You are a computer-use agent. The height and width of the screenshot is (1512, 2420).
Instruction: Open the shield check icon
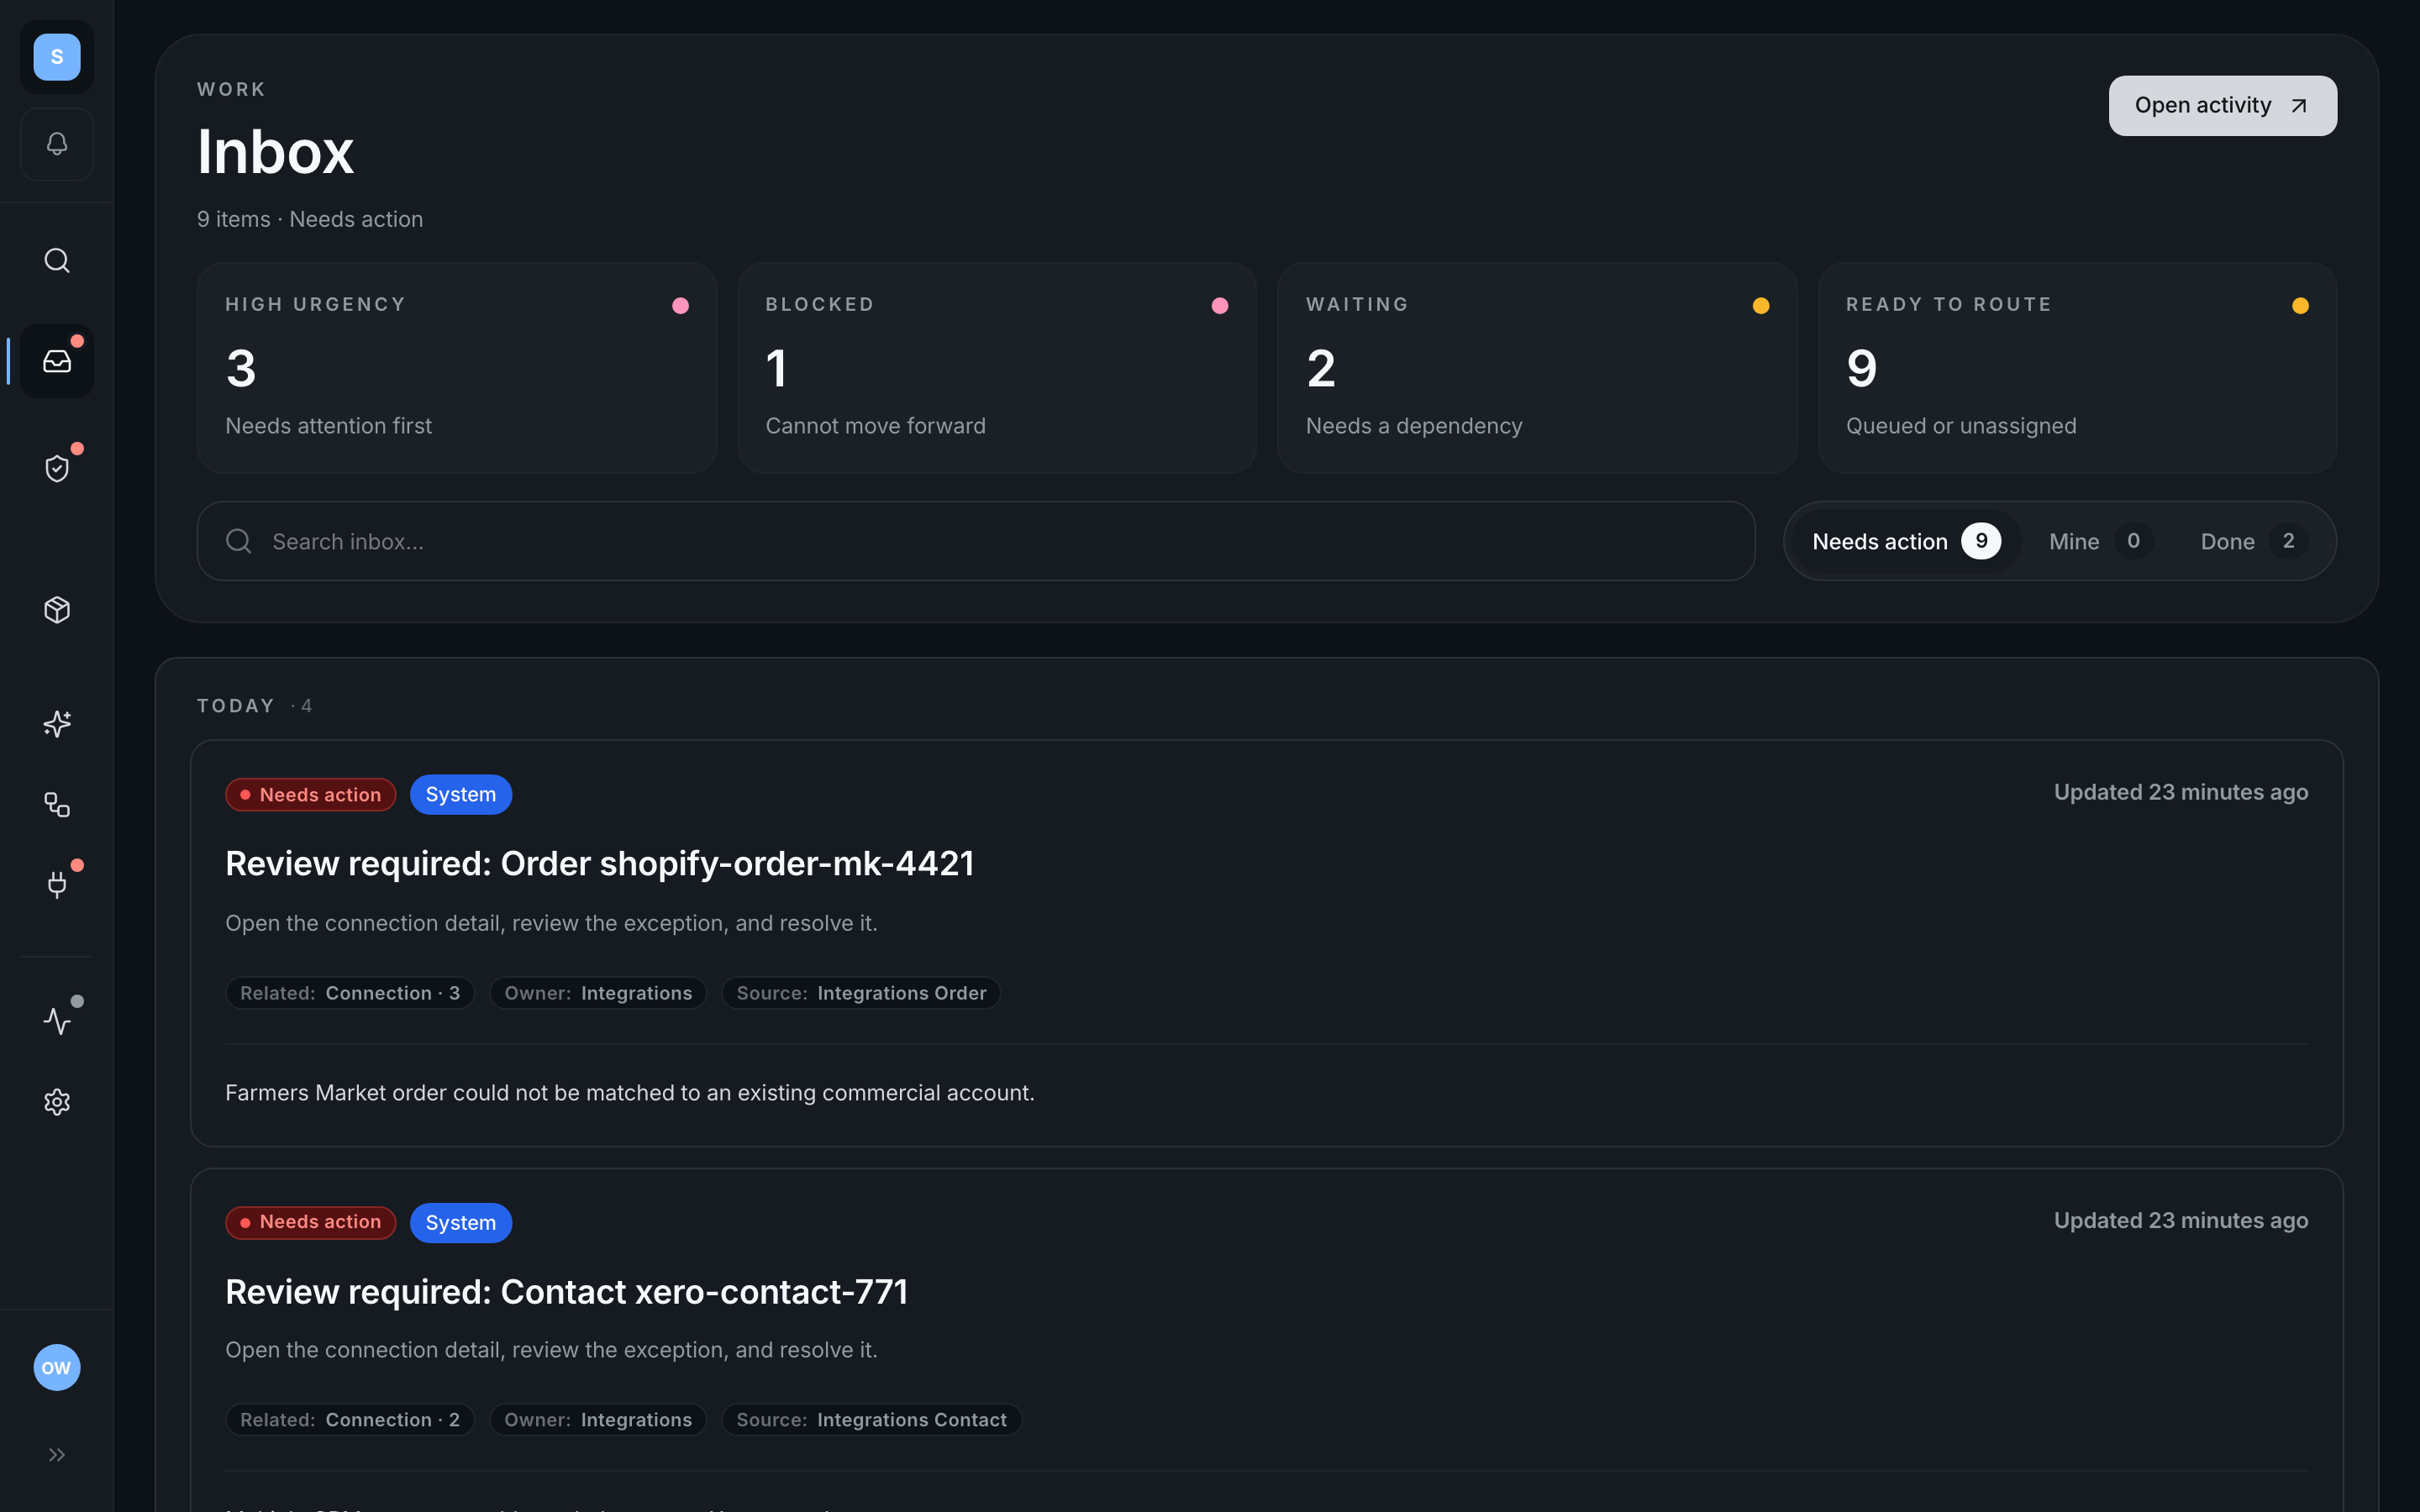tap(57, 468)
